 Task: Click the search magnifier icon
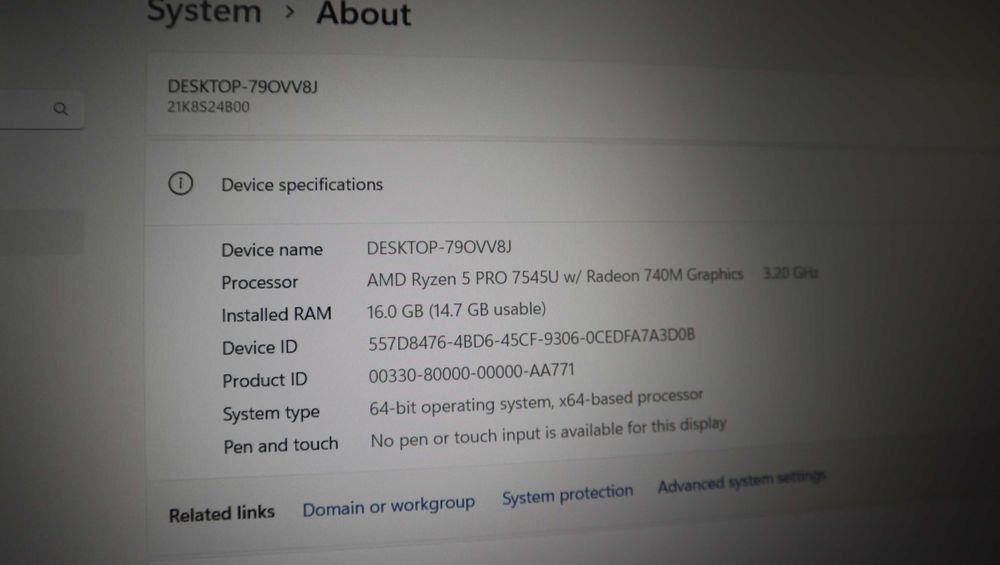(x=61, y=109)
